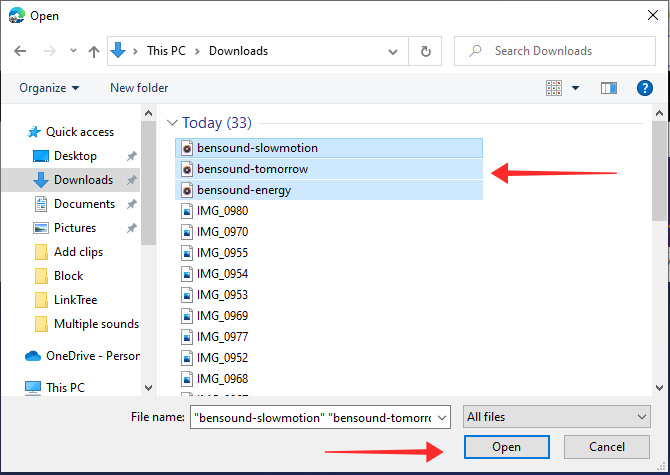Select the IMG_0980 file
The image size is (670, 475).
pos(222,211)
